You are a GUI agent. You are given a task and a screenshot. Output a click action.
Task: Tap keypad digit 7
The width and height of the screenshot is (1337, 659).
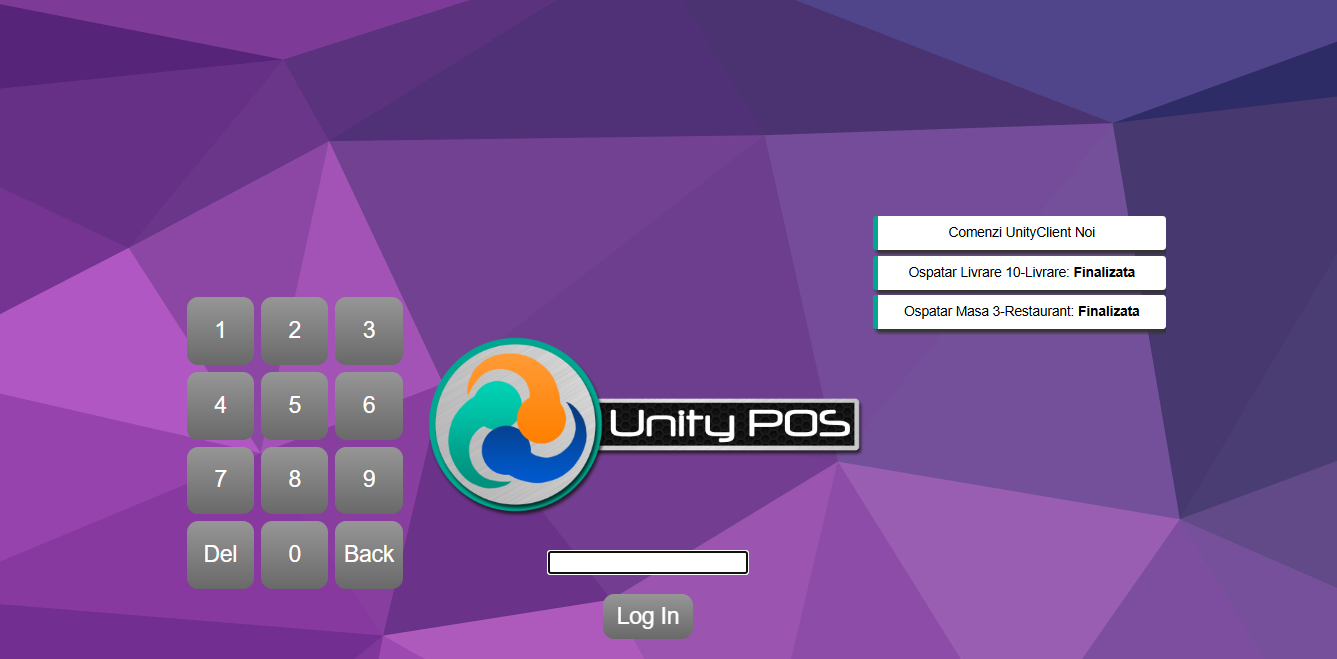pos(220,480)
